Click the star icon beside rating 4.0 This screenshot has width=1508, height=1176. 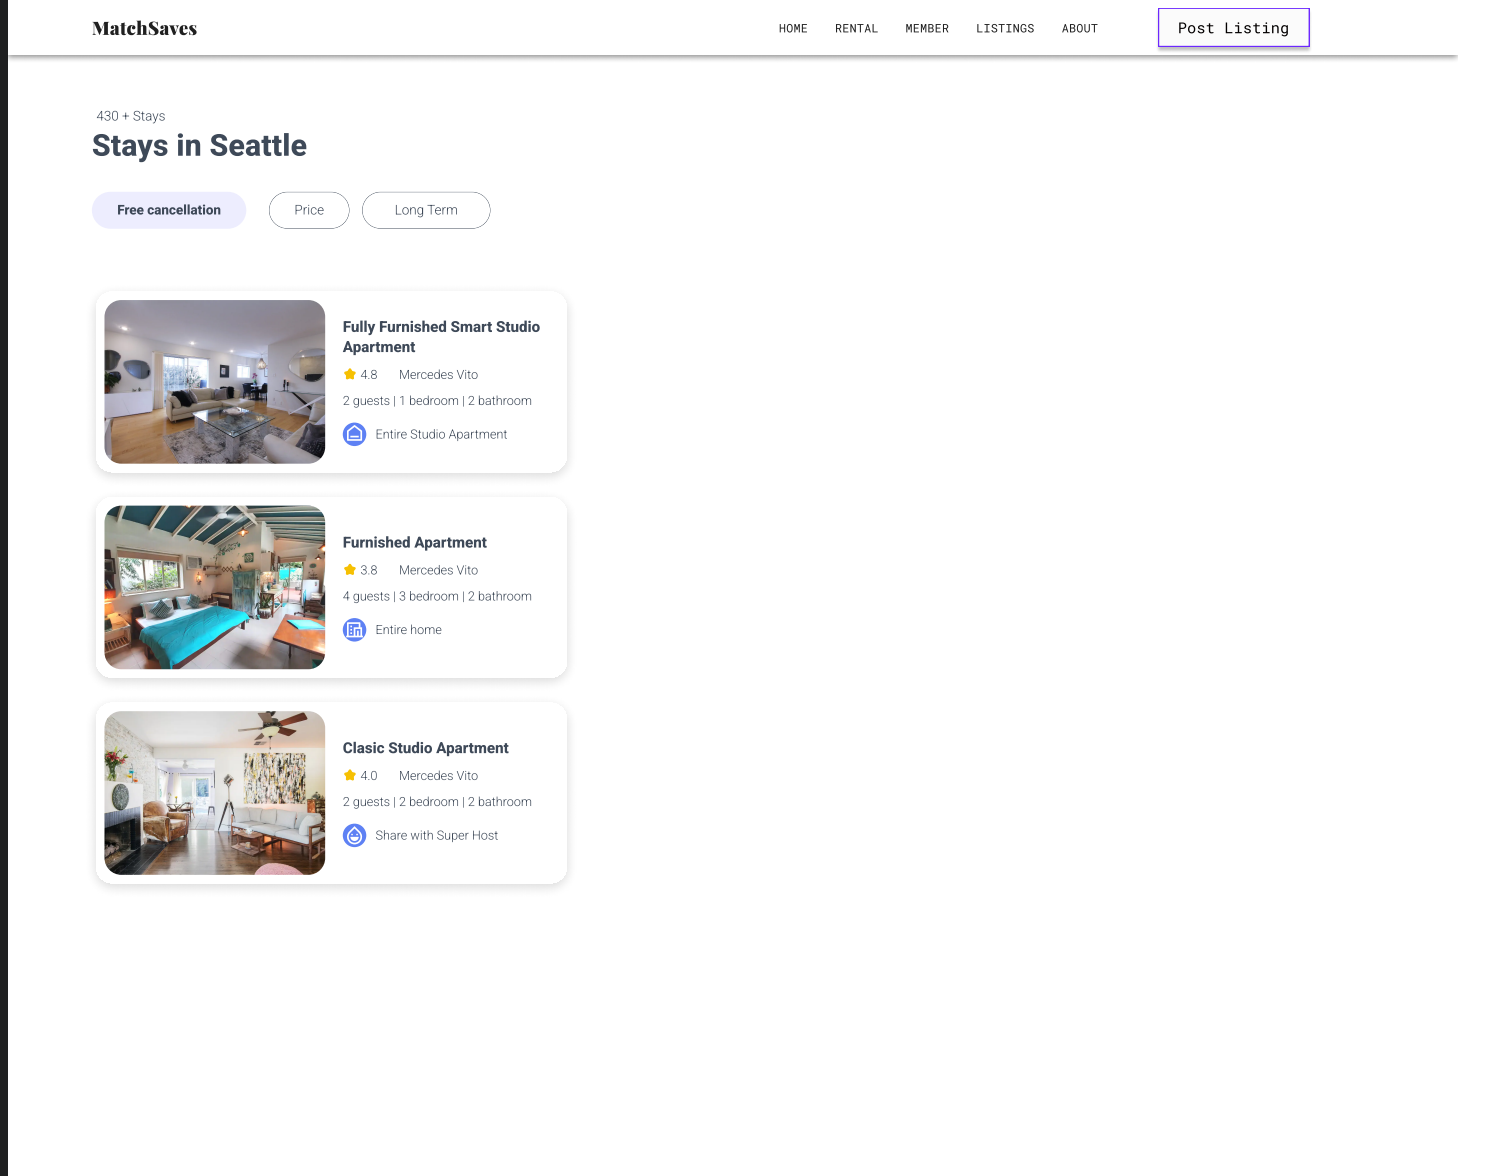350,775
